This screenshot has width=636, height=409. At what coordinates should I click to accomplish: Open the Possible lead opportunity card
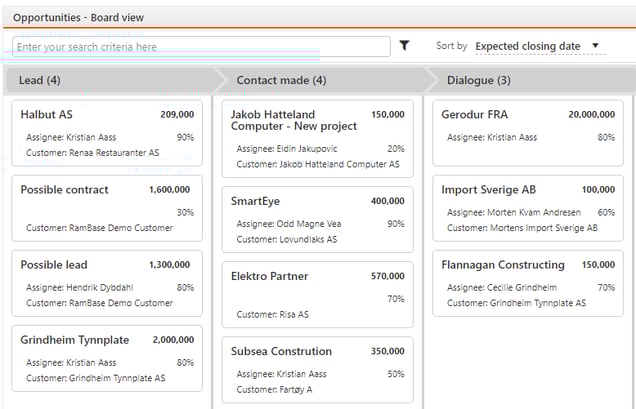tap(107, 283)
